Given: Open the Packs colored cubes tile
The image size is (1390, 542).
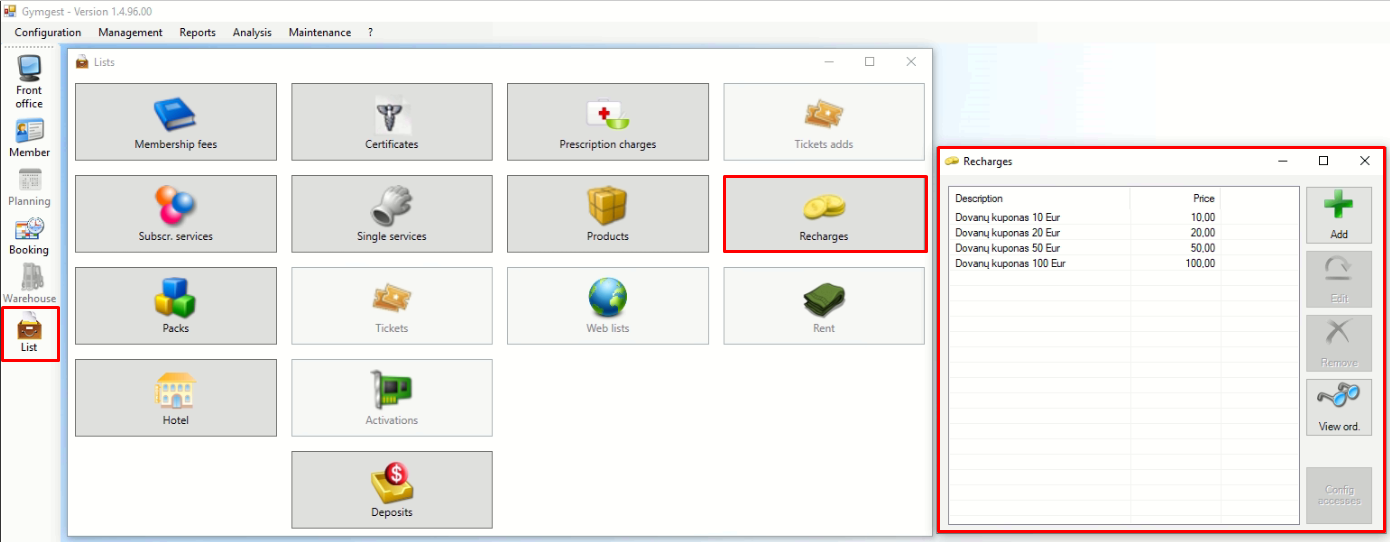Looking at the screenshot, I should [176, 306].
